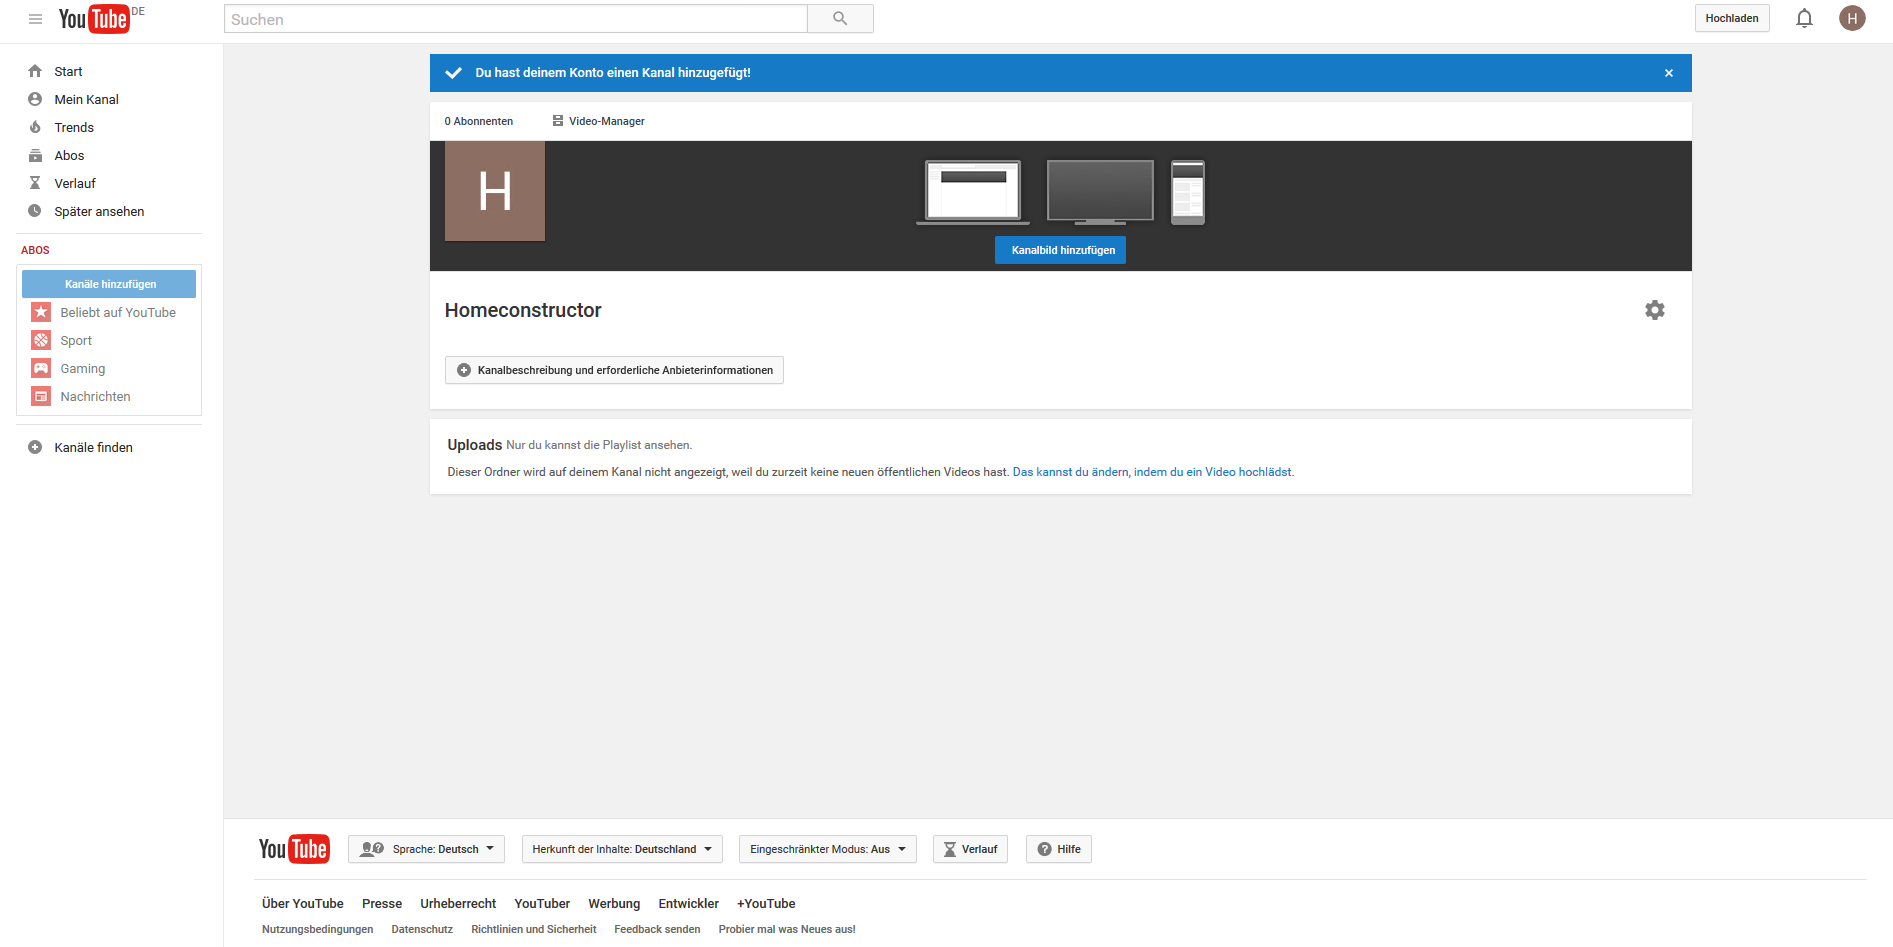Image resolution: width=1893 pixels, height=947 pixels.
Task: Open Richtlinien und Sicherheit link
Action: [534, 929]
